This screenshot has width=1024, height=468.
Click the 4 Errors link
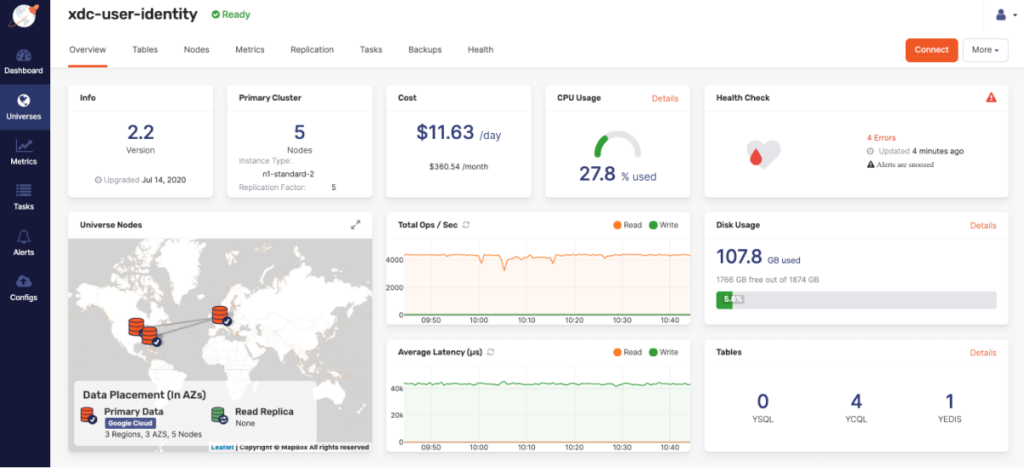point(881,138)
